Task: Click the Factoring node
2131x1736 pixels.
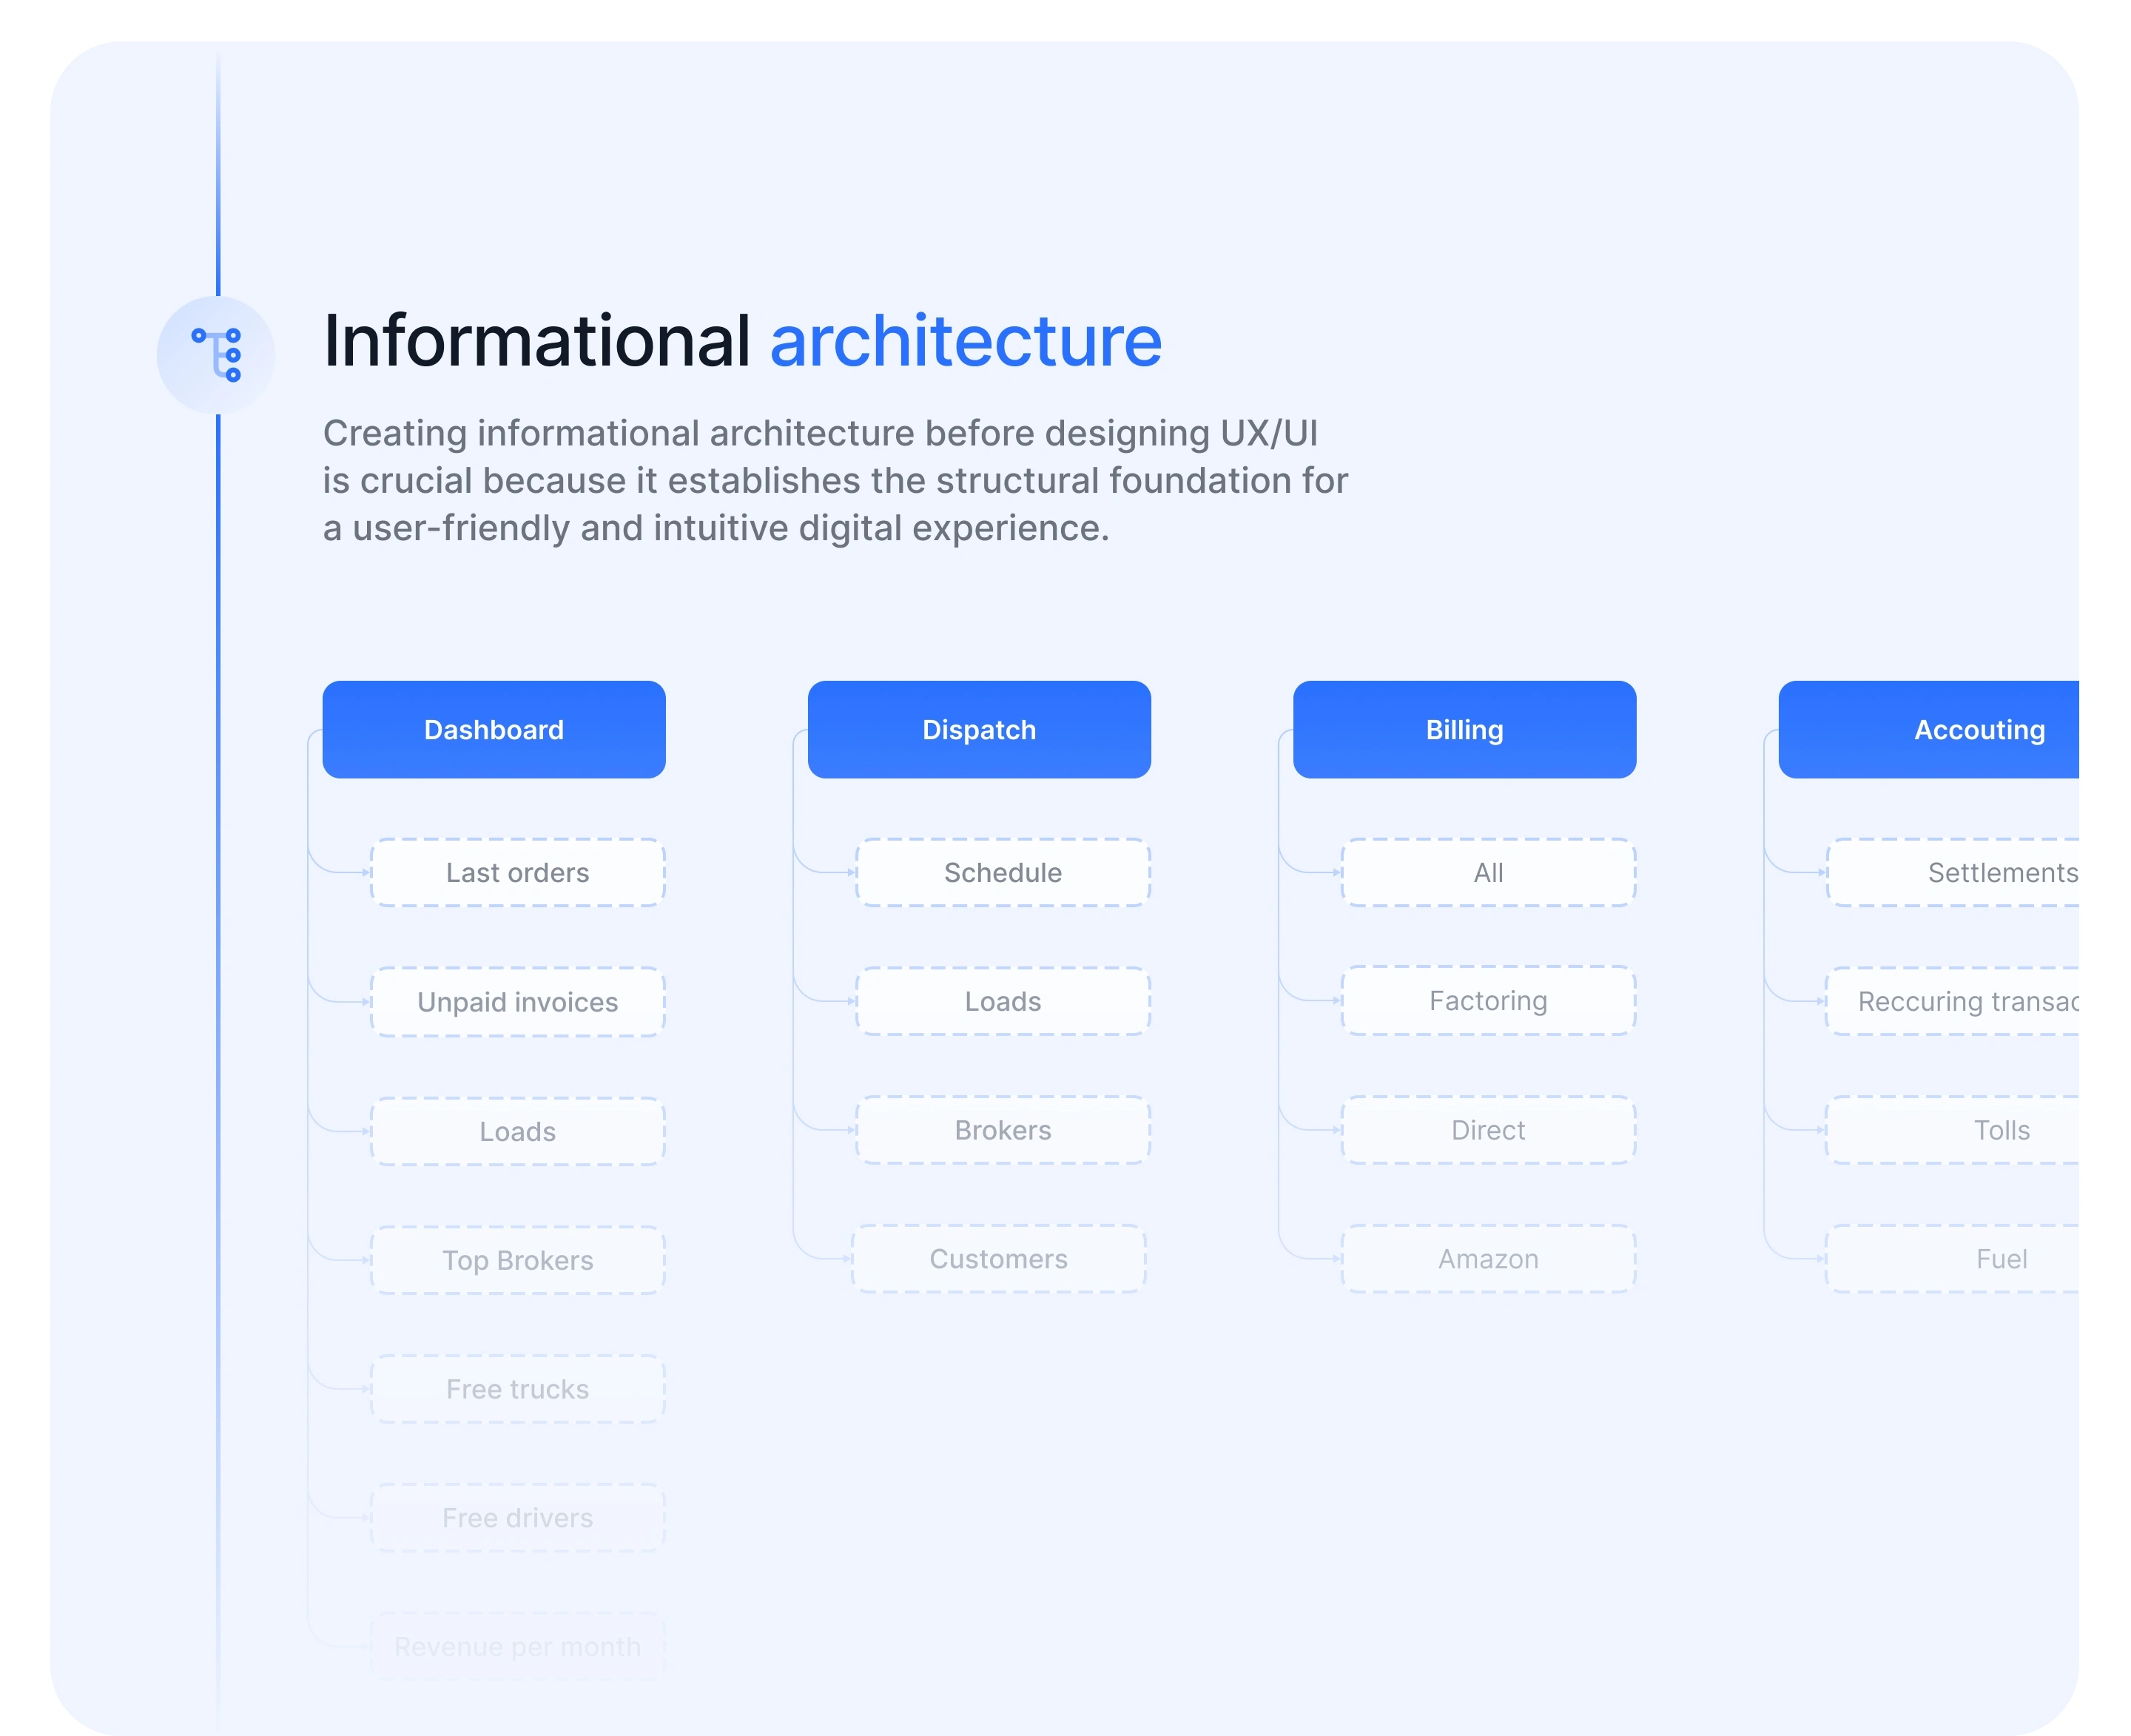Action: (x=1487, y=1001)
